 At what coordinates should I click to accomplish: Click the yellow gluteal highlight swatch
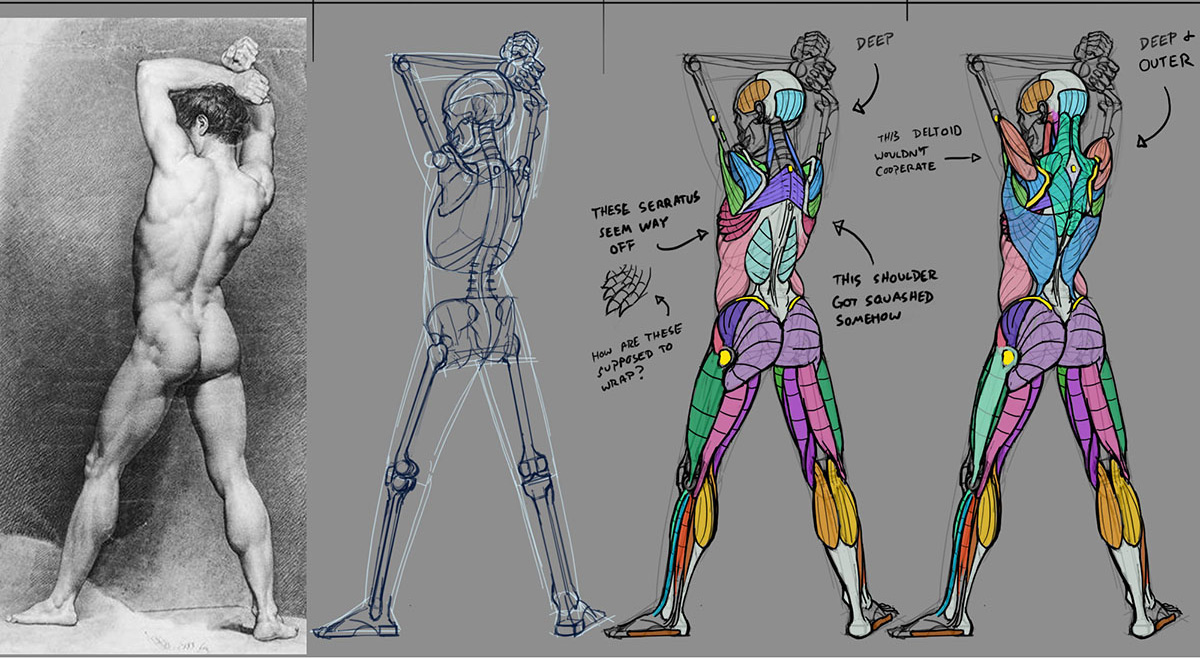pyautogui.click(x=723, y=356)
